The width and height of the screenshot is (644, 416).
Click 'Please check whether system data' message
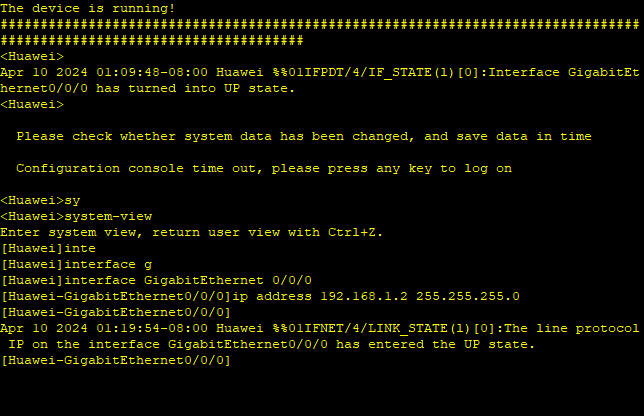[x=304, y=136]
